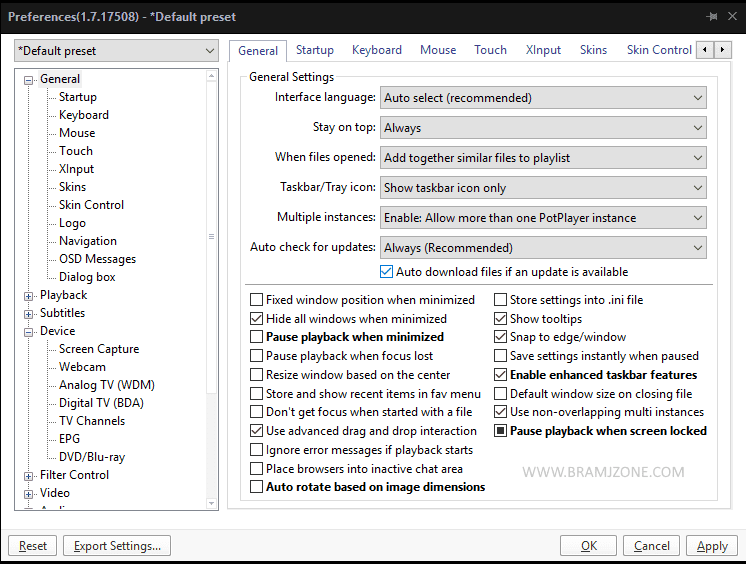This screenshot has width=746, height=564.
Task: Click the Cancel button
Action: tap(651, 545)
